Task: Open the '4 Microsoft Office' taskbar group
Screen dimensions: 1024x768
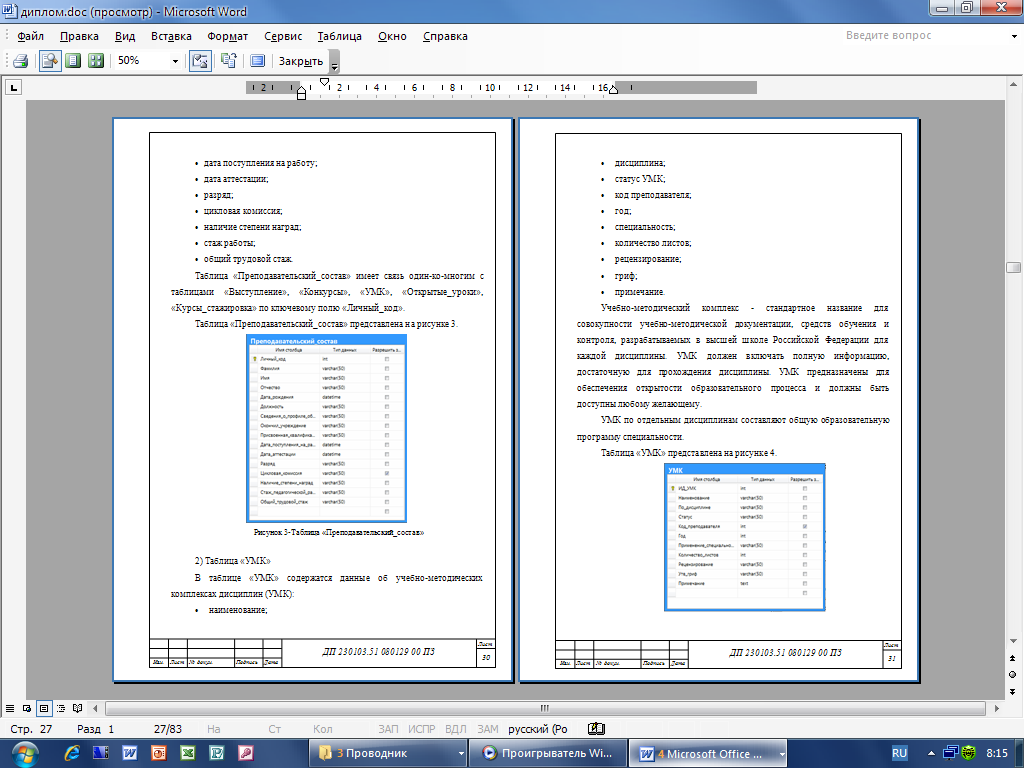Action: [x=708, y=753]
